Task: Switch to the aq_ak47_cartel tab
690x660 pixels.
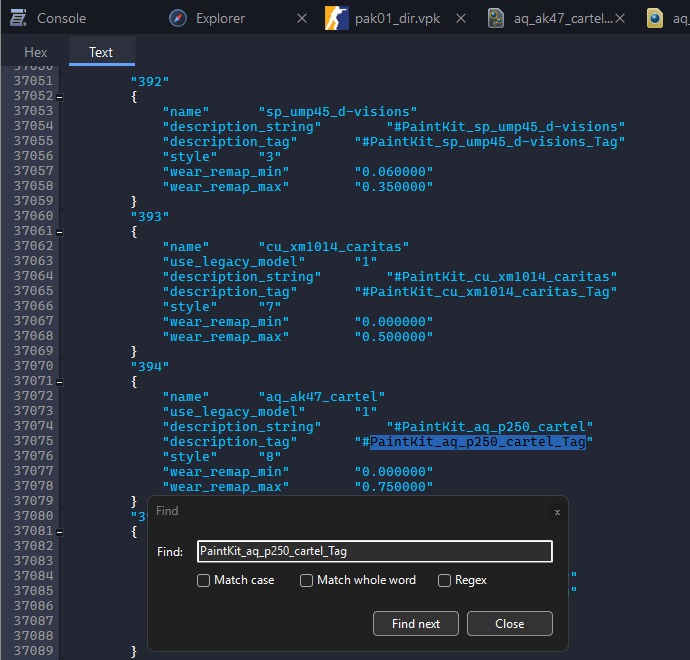Action: click(x=563, y=18)
